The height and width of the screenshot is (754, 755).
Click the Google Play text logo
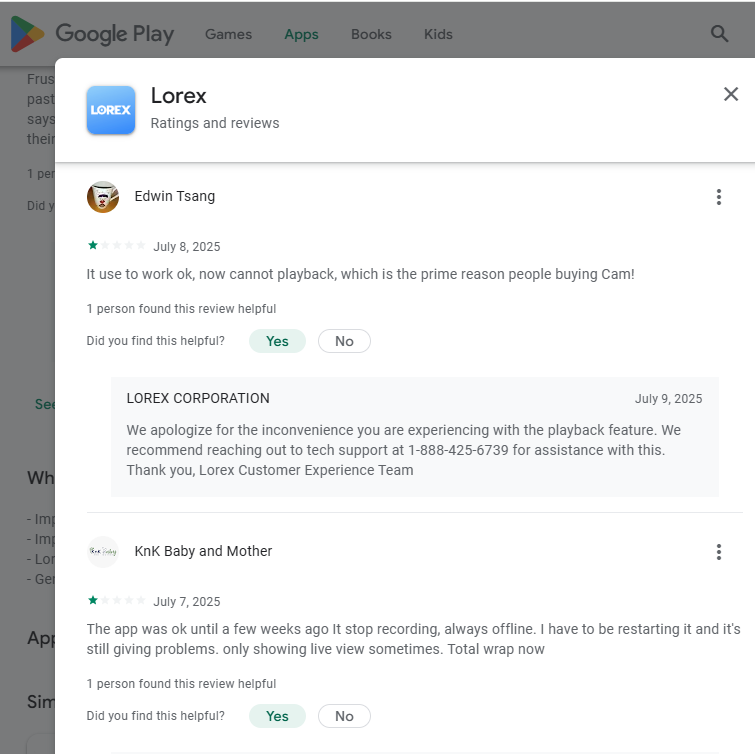point(115,34)
